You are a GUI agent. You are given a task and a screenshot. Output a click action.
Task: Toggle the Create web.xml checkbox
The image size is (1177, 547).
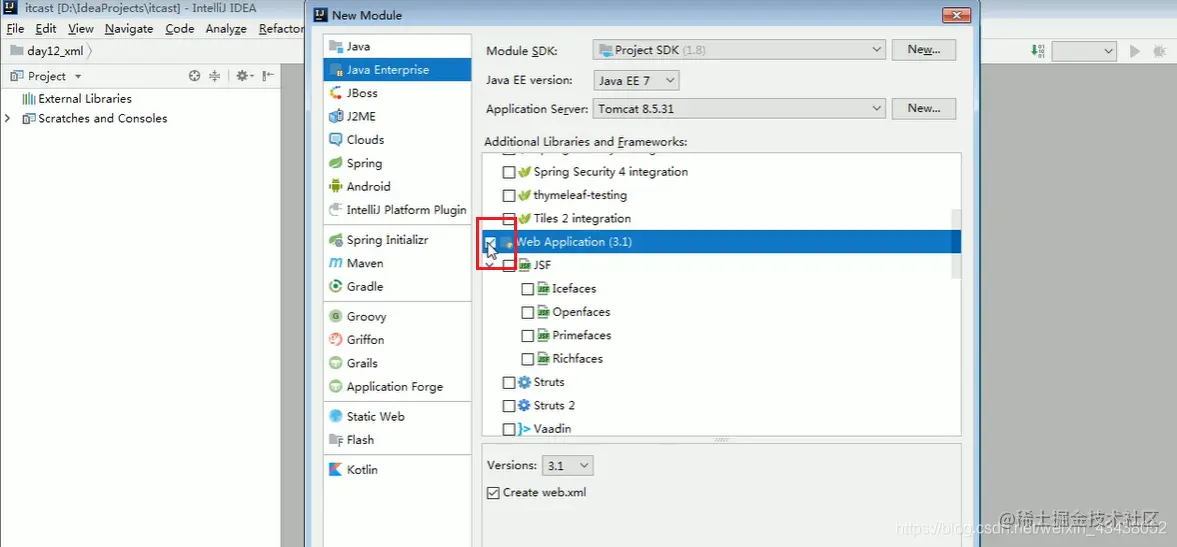493,493
